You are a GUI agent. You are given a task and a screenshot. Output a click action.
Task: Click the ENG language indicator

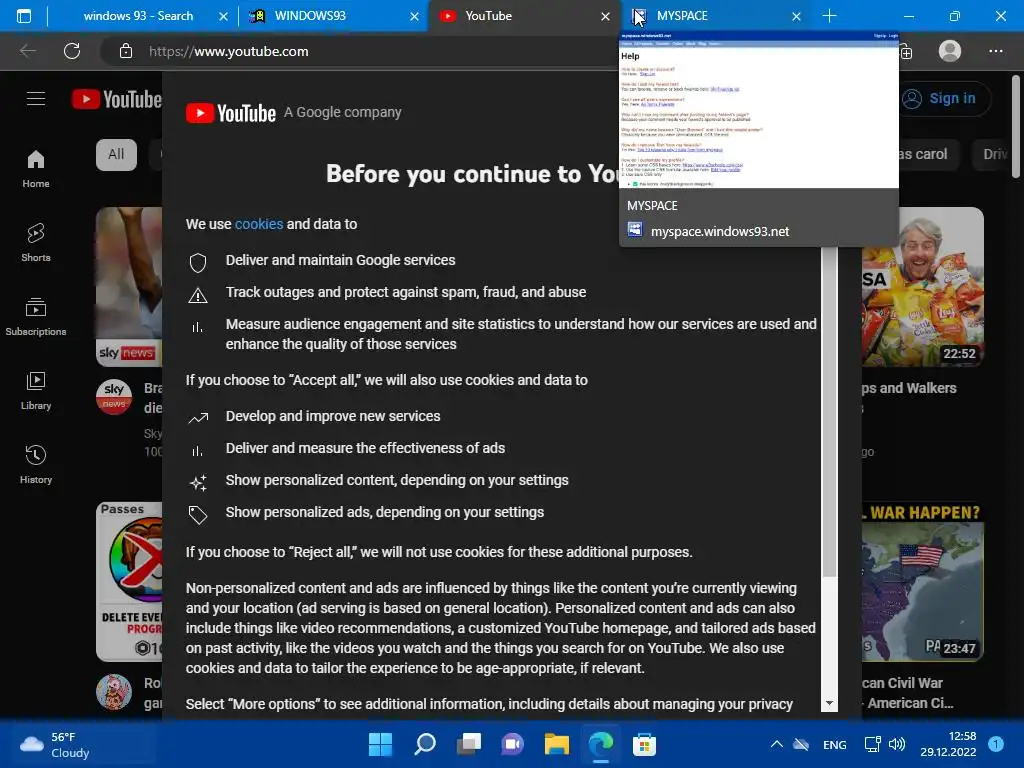pos(835,744)
